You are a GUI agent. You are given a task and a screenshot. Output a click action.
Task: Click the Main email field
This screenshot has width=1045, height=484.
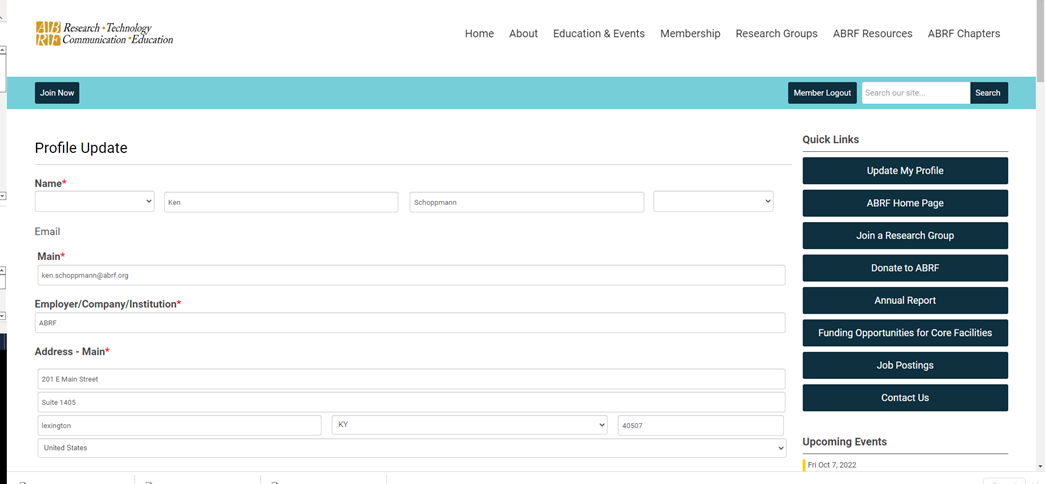coord(412,275)
